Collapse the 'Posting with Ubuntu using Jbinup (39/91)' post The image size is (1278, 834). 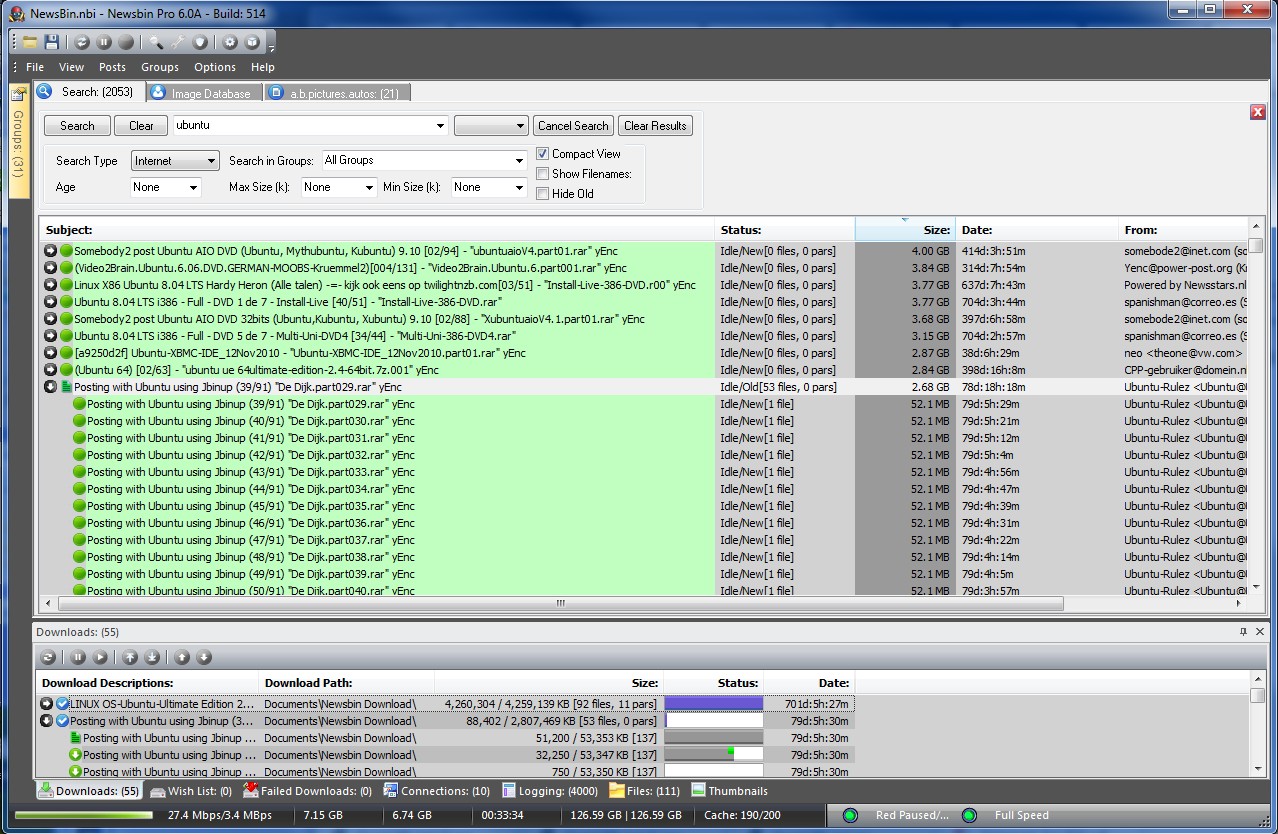[50, 387]
